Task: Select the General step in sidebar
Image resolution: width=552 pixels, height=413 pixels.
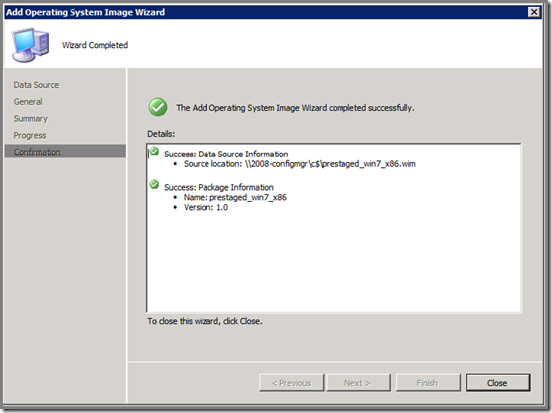Action: tap(28, 102)
